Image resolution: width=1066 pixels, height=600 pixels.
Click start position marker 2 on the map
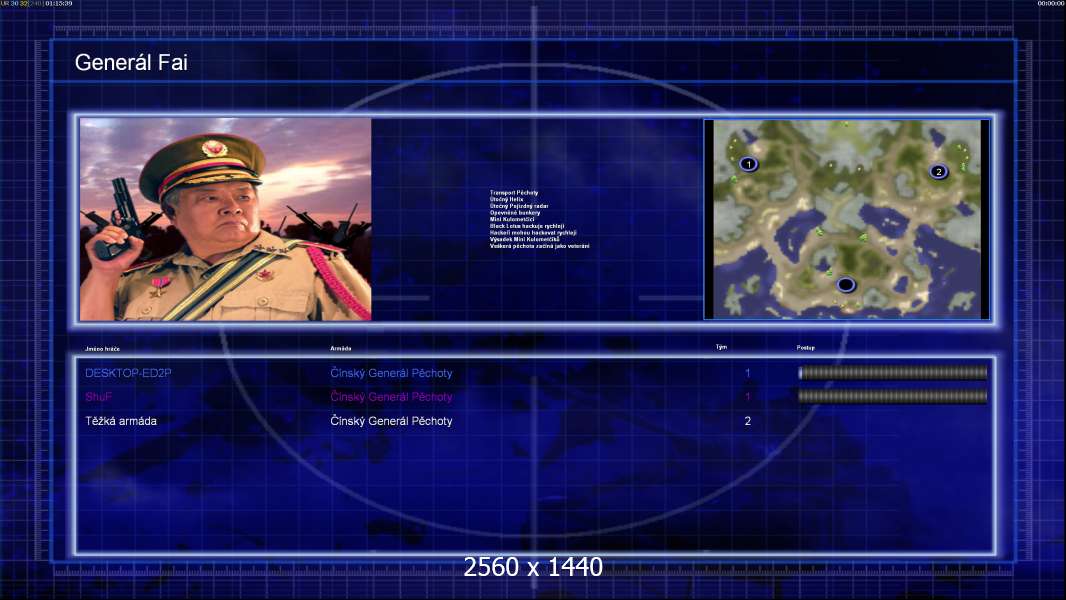coord(939,171)
